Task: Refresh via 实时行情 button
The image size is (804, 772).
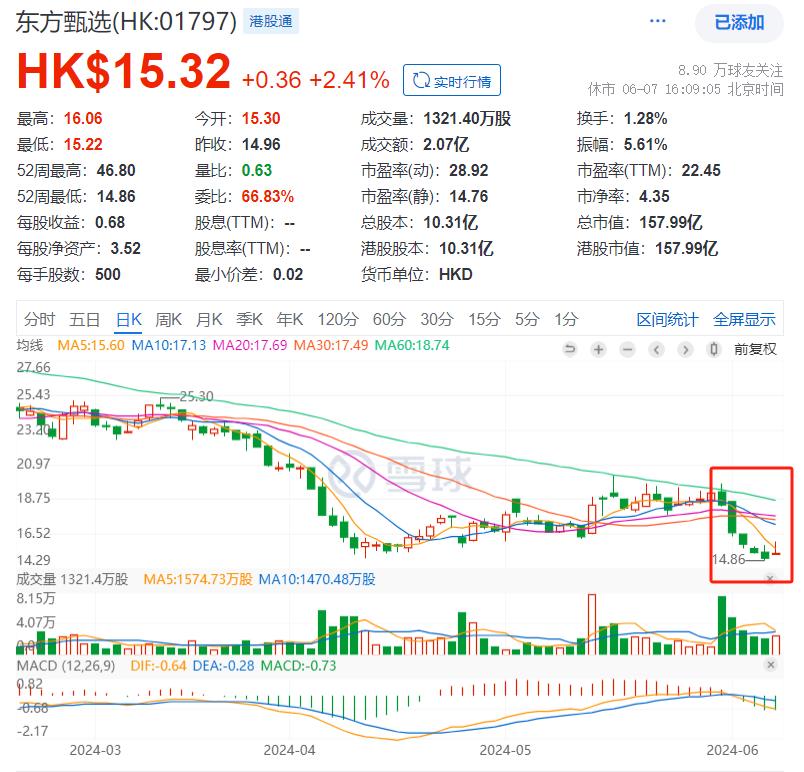Action: click(x=452, y=80)
